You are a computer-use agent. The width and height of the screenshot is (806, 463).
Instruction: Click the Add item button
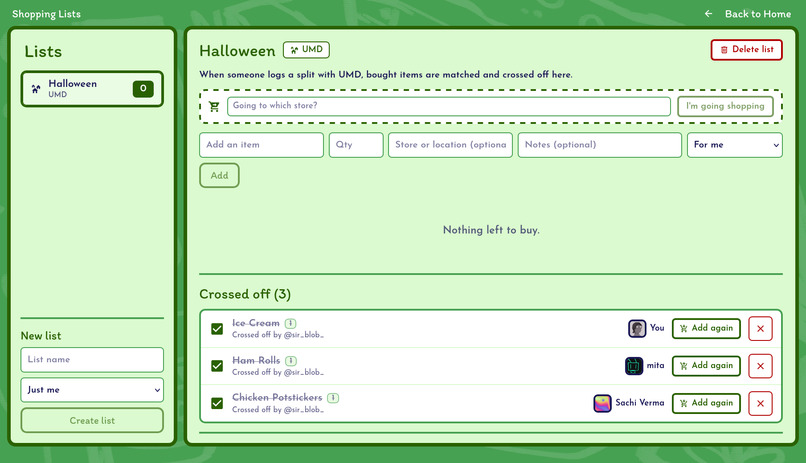(219, 175)
